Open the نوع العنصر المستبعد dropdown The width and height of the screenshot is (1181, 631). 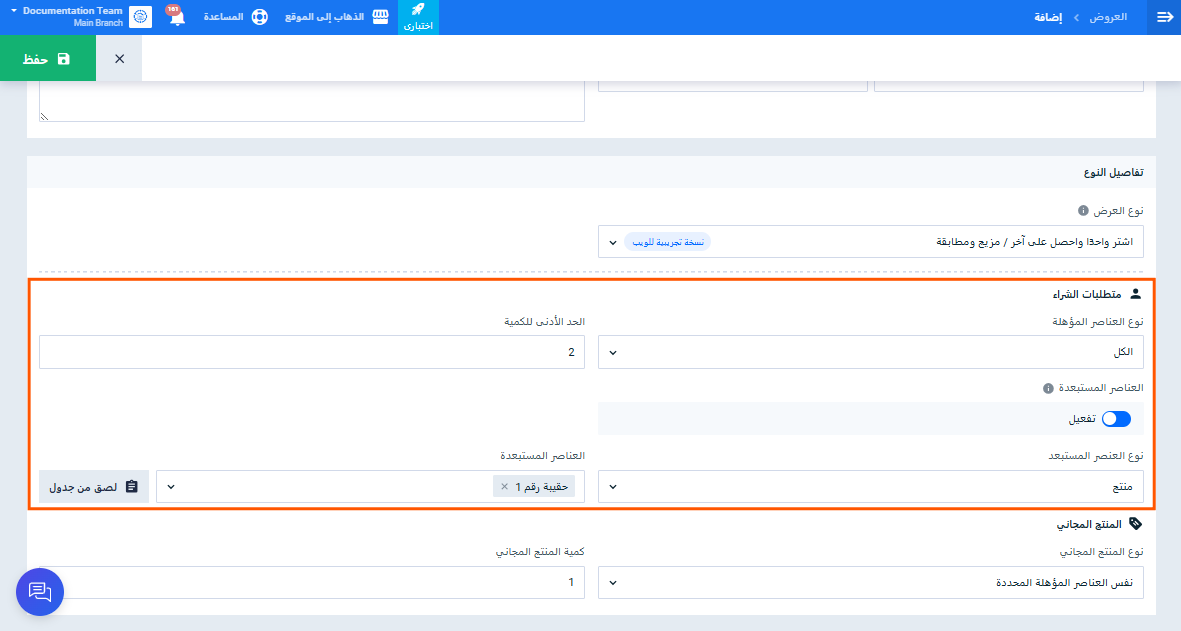(871, 487)
